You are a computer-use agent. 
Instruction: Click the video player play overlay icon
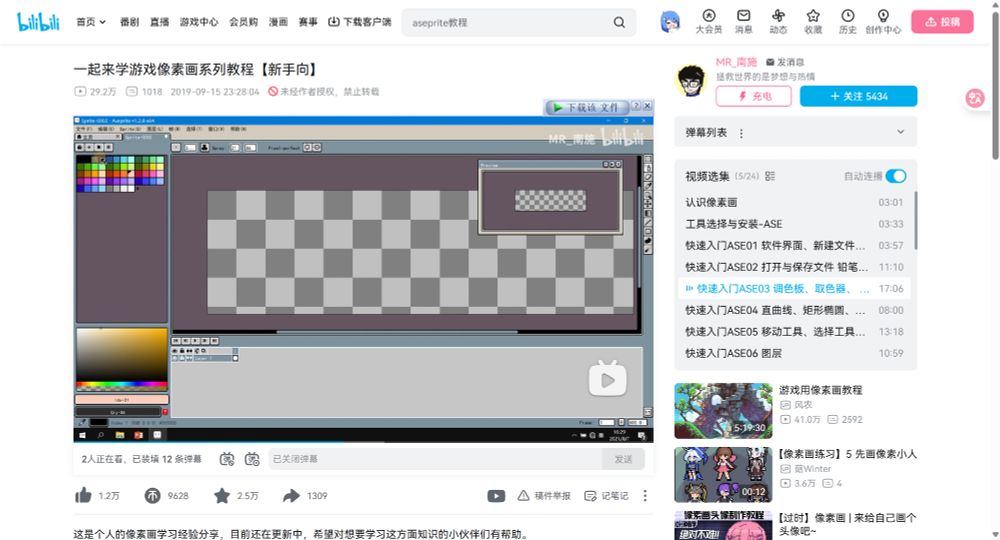click(x=607, y=379)
